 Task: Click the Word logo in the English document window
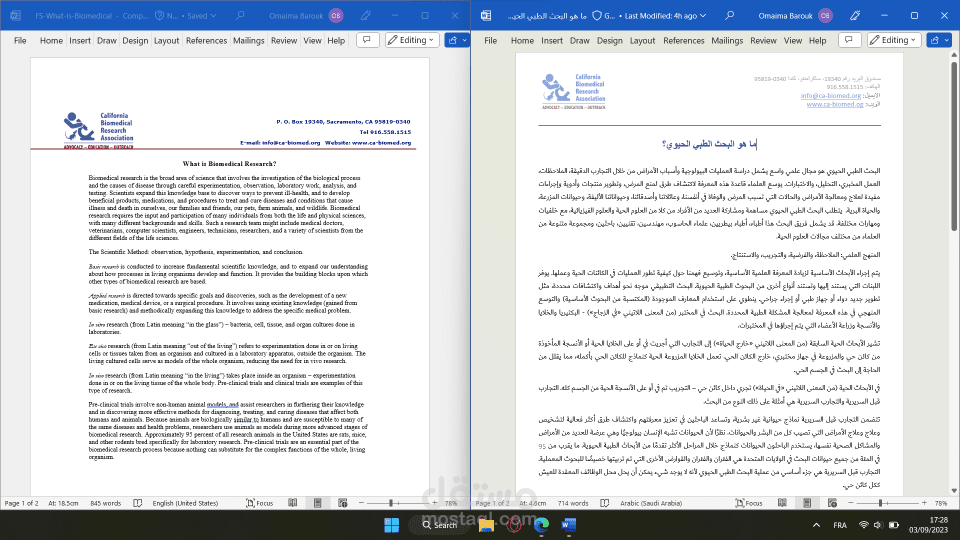tap(16, 15)
